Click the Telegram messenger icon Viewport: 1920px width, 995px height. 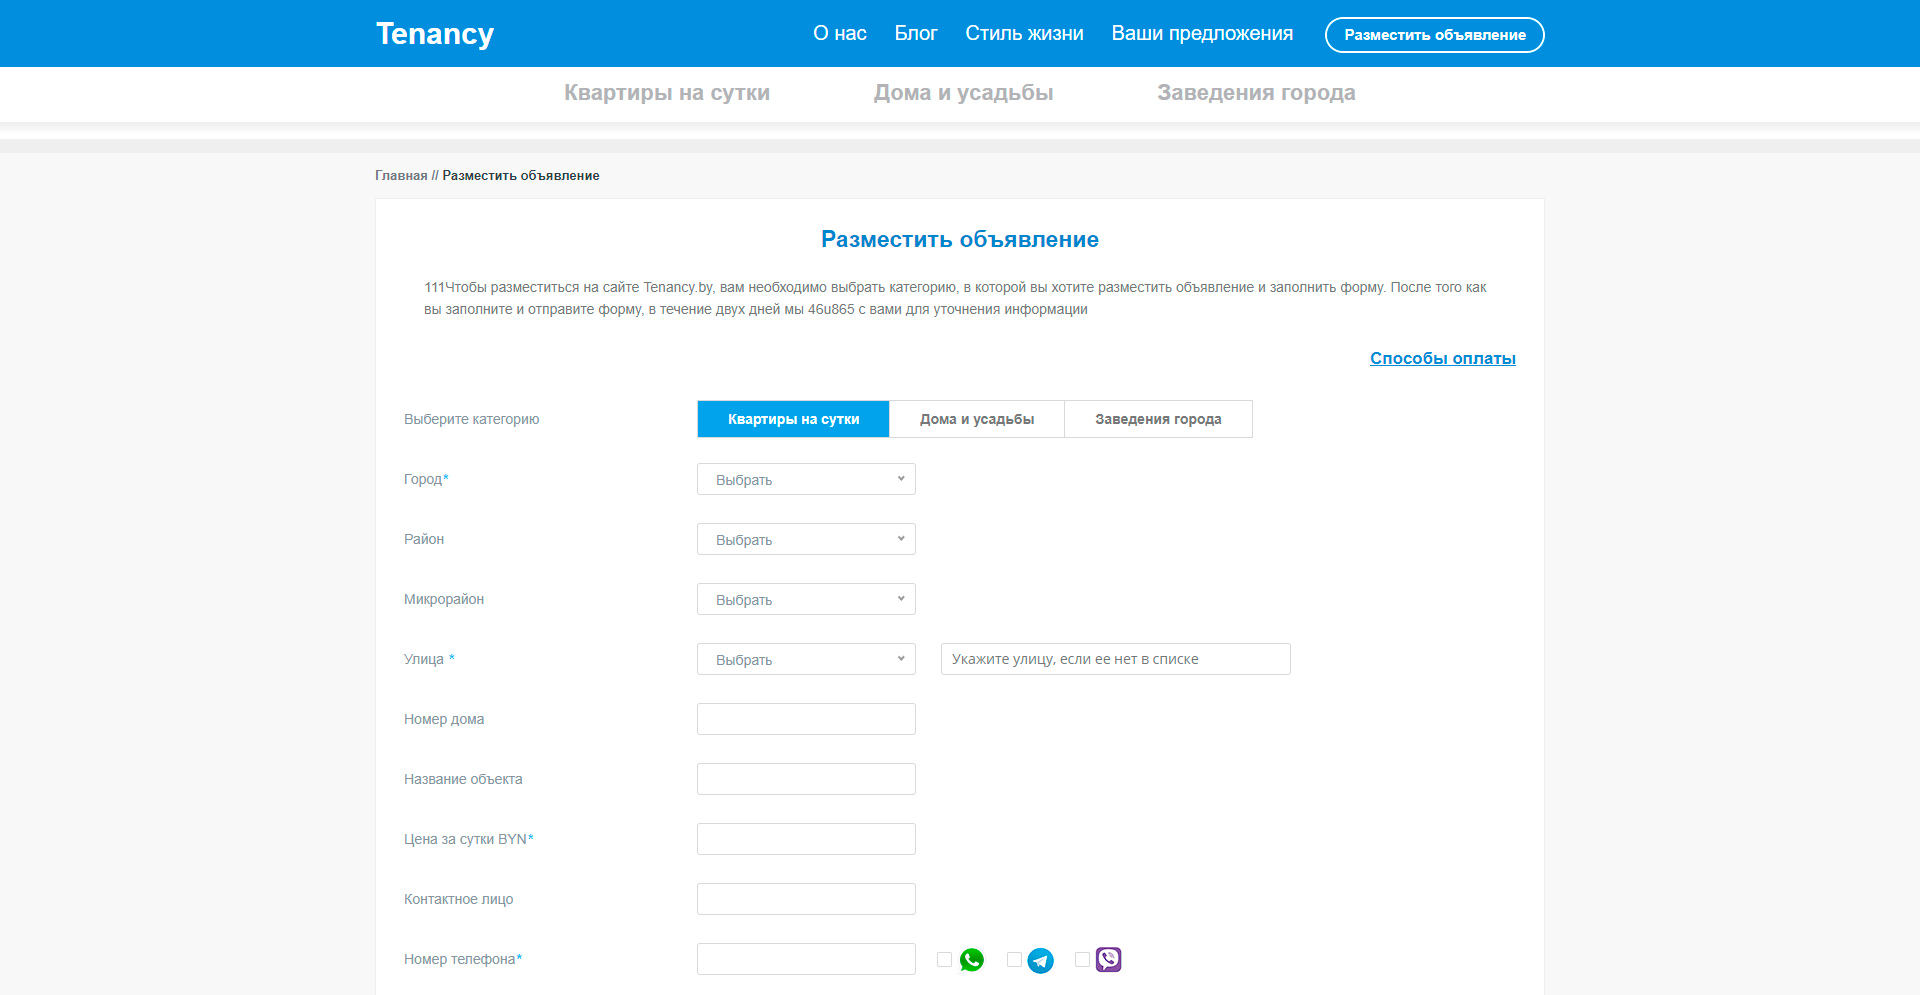tap(1040, 960)
